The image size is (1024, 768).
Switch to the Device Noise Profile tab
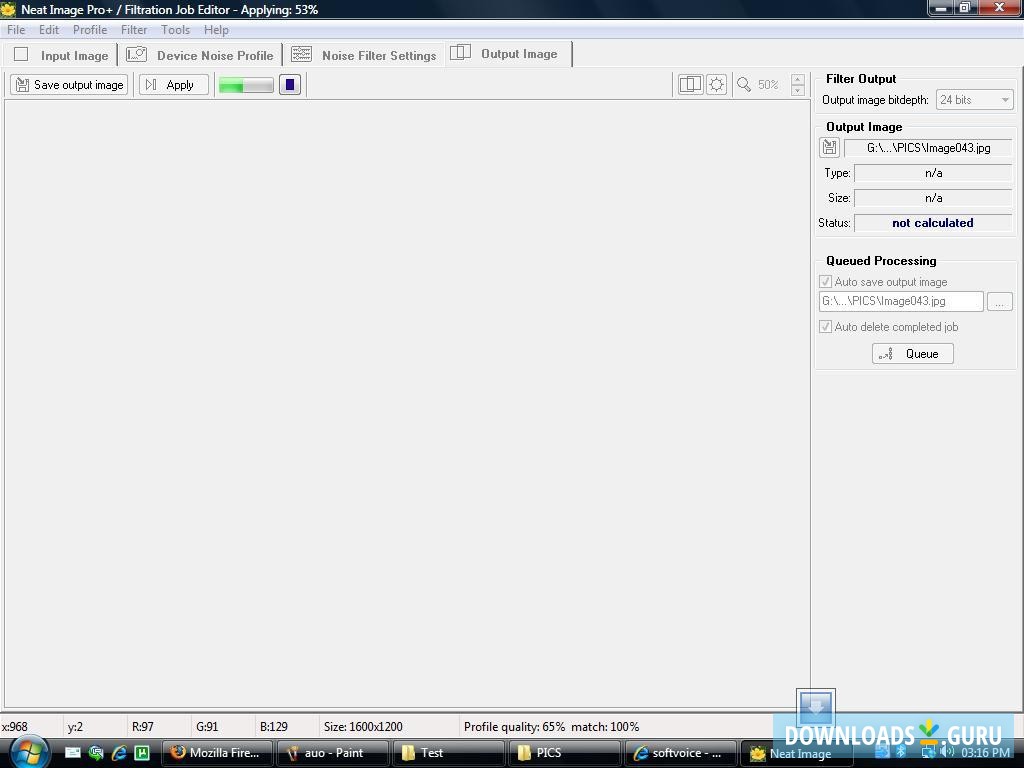200,56
